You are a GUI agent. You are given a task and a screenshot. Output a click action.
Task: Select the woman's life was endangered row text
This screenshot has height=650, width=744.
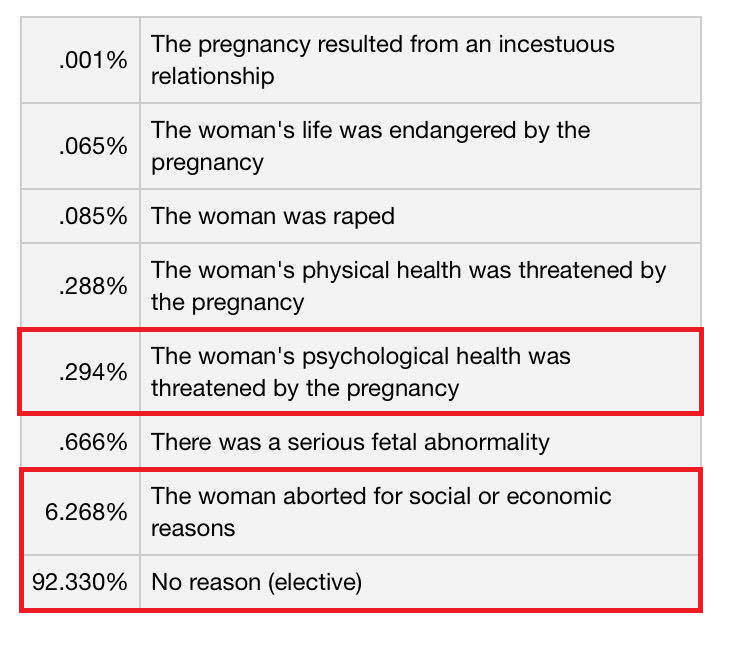point(371,146)
